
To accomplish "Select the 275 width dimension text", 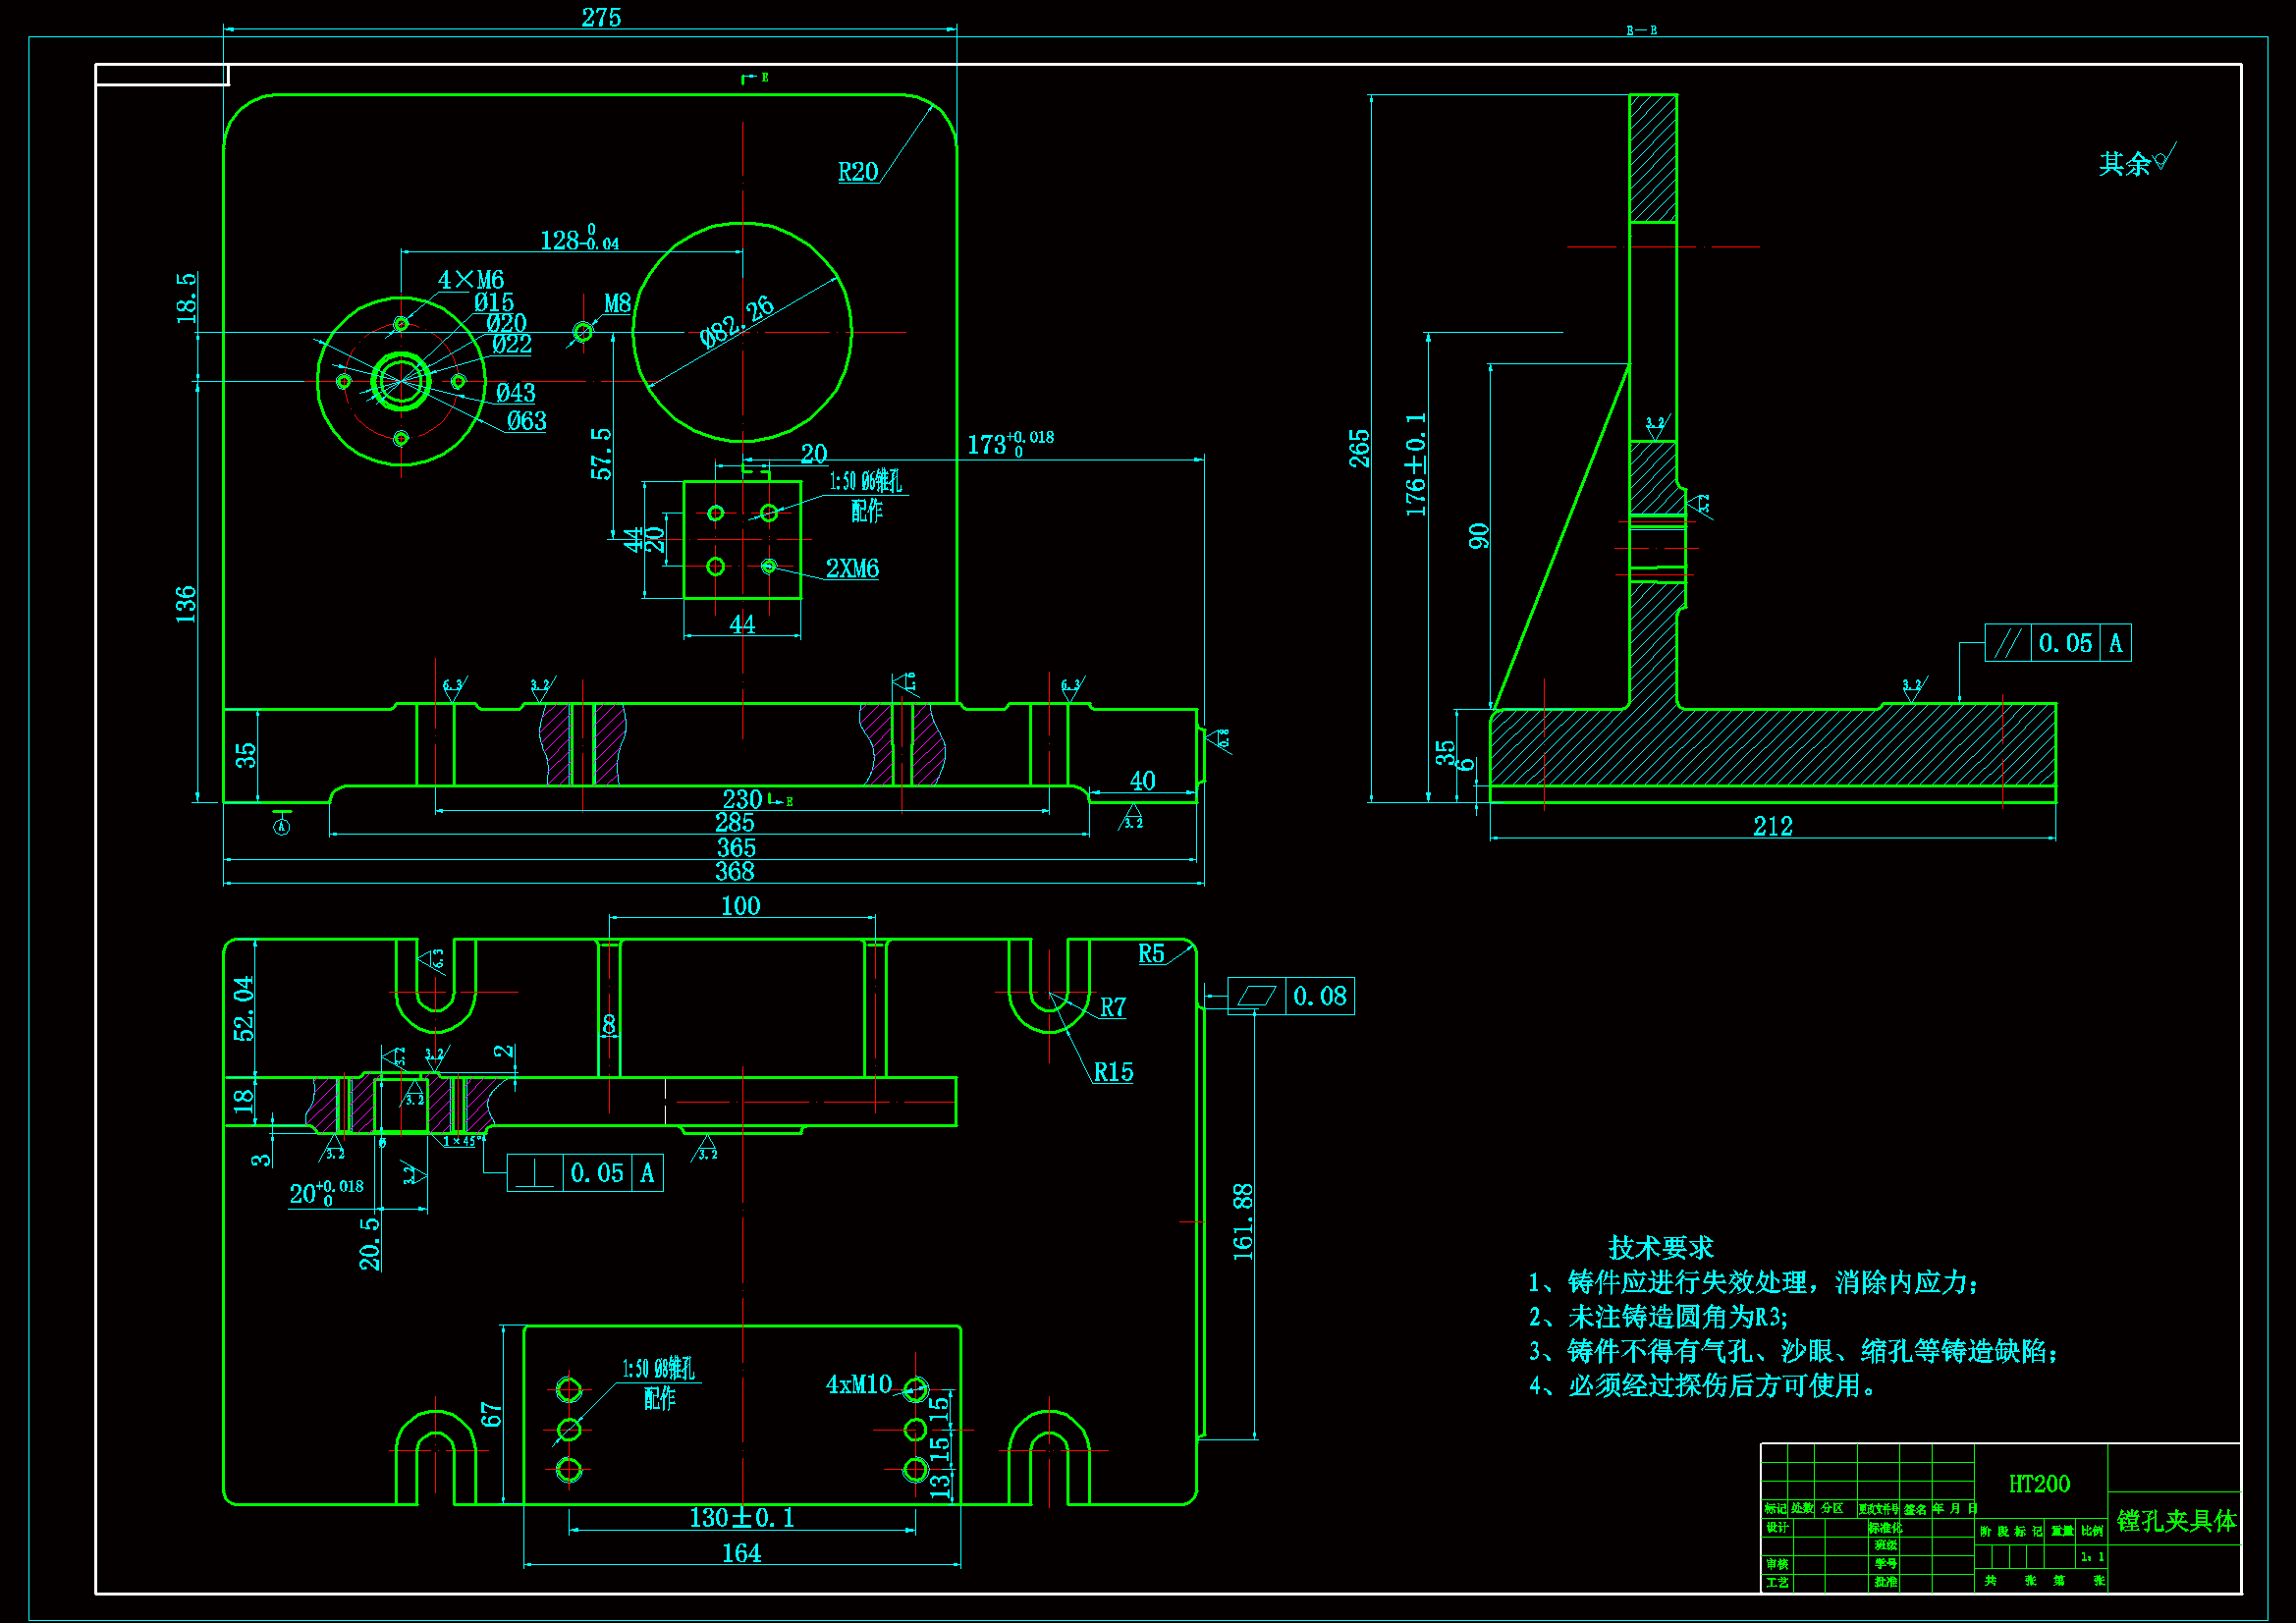I will pyautogui.click(x=601, y=17).
